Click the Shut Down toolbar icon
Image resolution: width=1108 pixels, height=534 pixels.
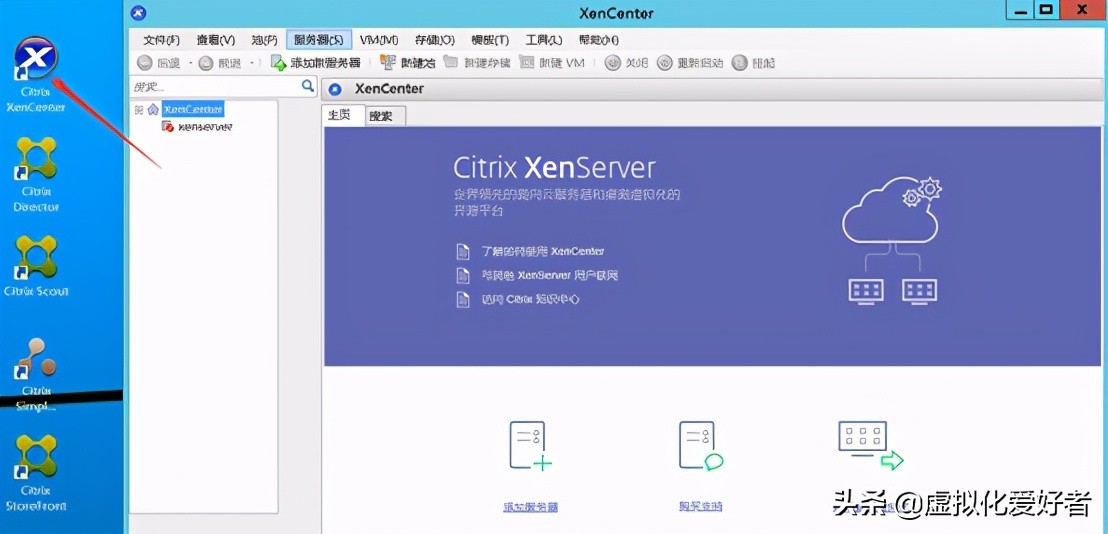click(x=613, y=63)
